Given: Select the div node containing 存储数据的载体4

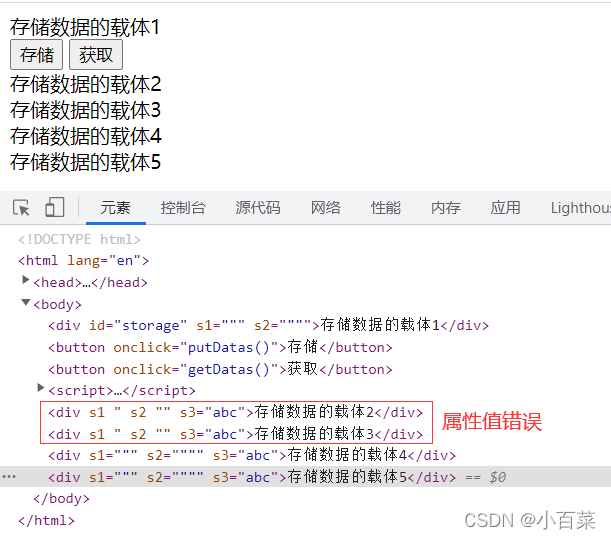Looking at the screenshot, I should (x=252, y=455).
